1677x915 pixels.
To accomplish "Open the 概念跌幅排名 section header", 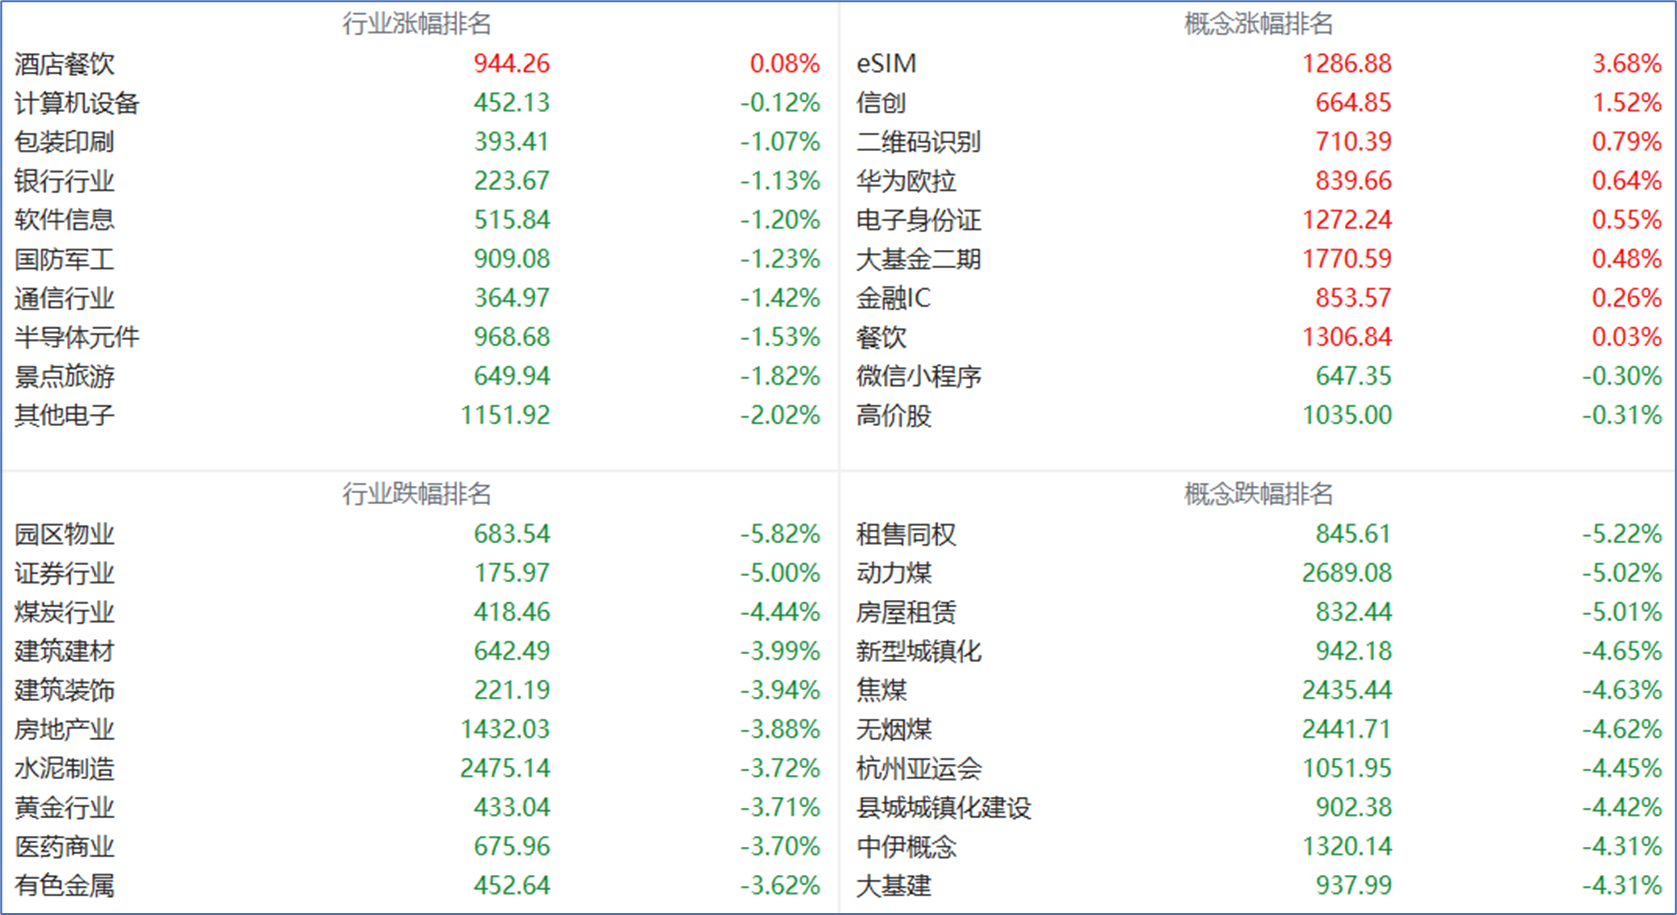I will (x=1258, y=494).
